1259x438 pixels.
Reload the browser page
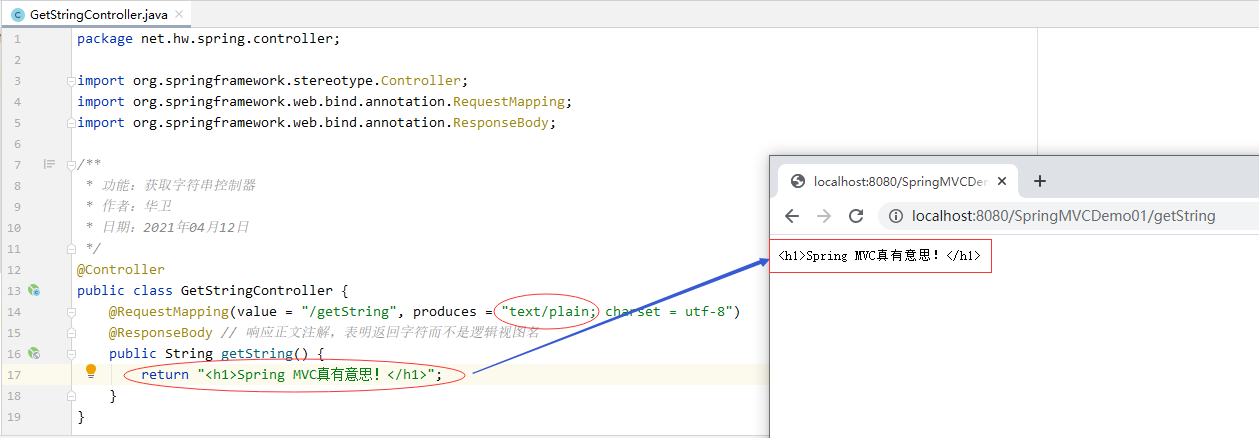point(856,216)
